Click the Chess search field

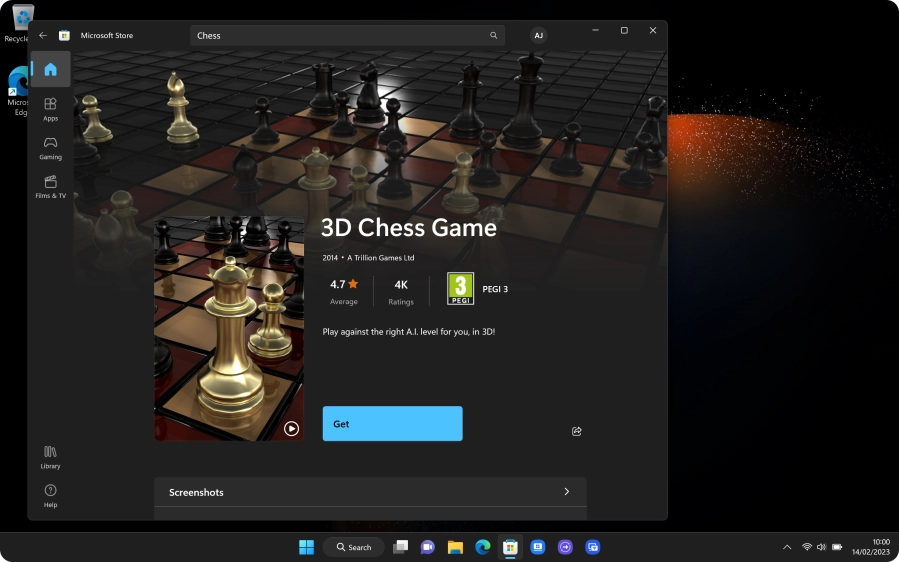[340, 35]
